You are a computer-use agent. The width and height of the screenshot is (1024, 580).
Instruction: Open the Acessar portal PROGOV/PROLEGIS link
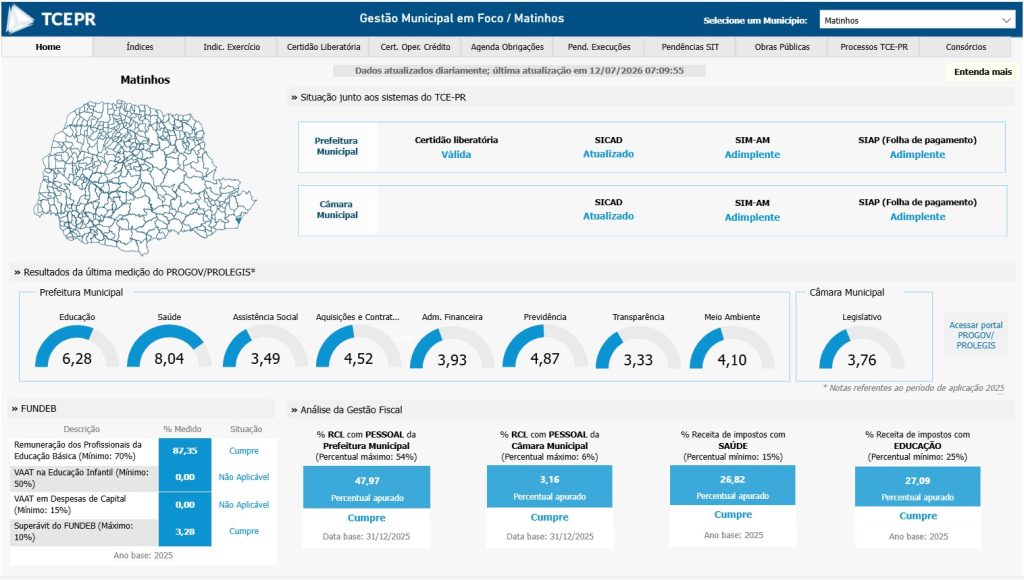976,335
